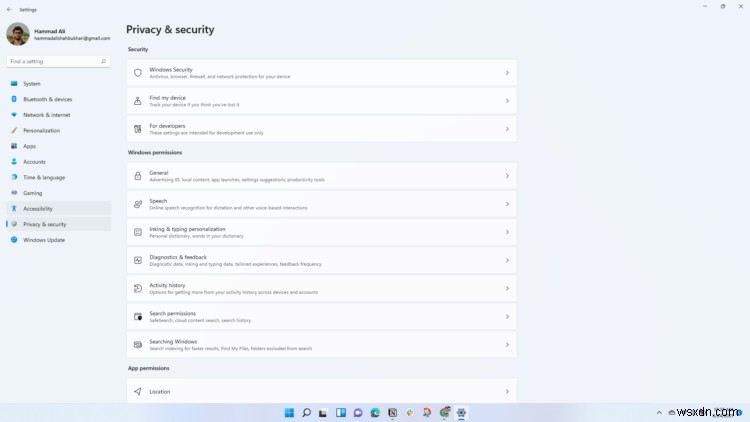Screen dimensions: 750x422
Task: Select Privacy & security in sidebar
Action: (x=58, y=224)
